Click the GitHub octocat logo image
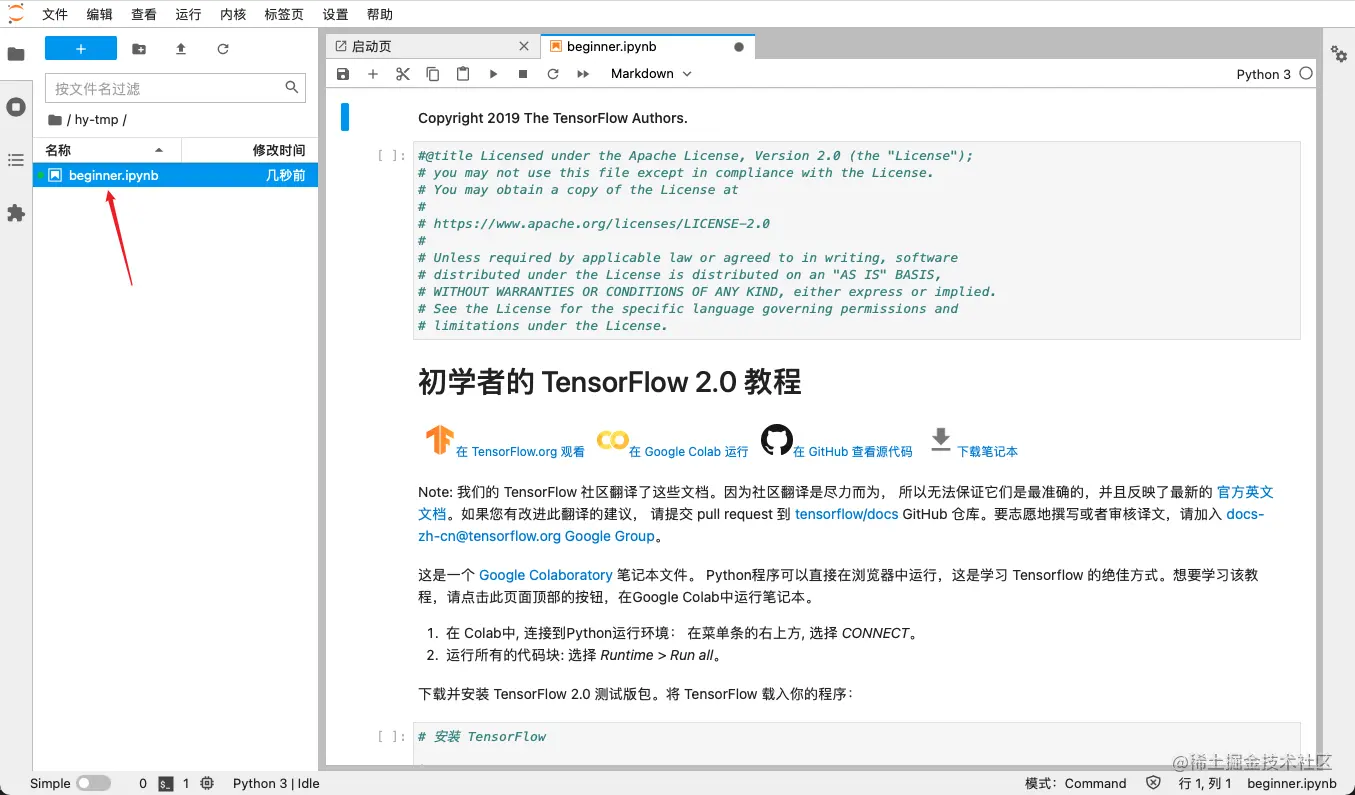The height and width of the screenshot is (795, 1355). [x=776, y=440]
